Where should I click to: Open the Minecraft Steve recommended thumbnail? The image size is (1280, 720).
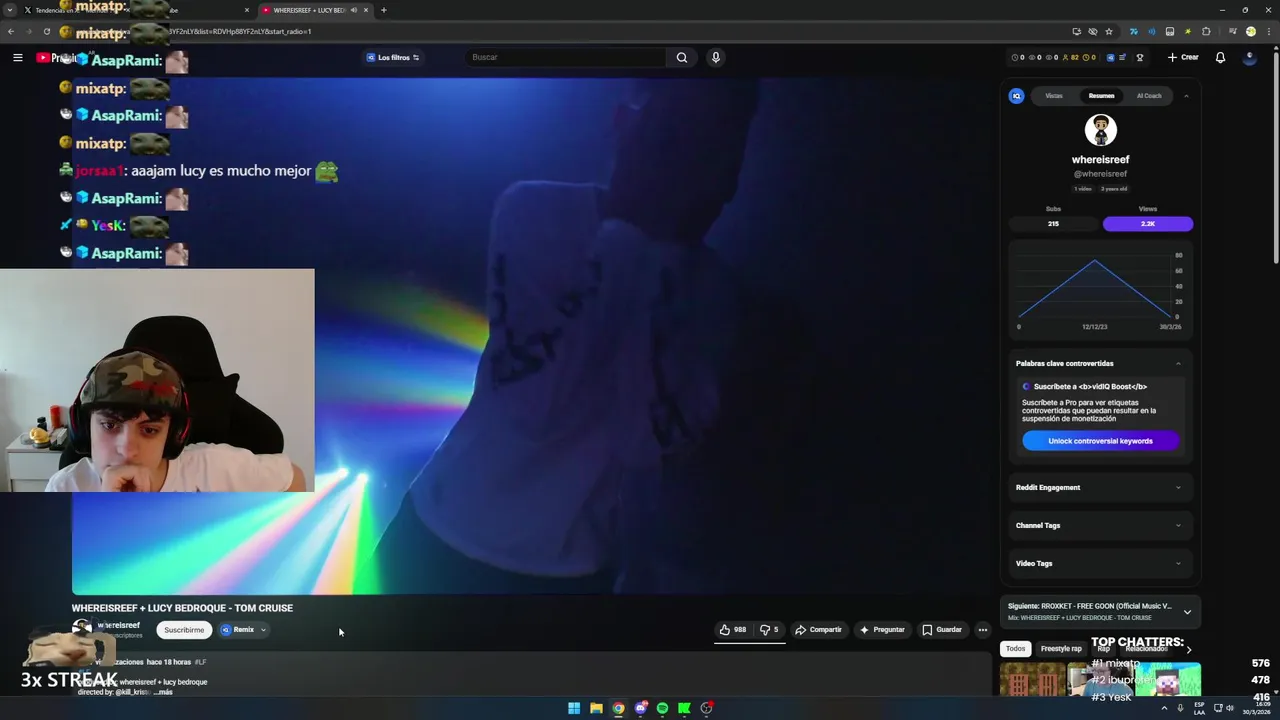pyautogui.click(x=1167, y=680)
